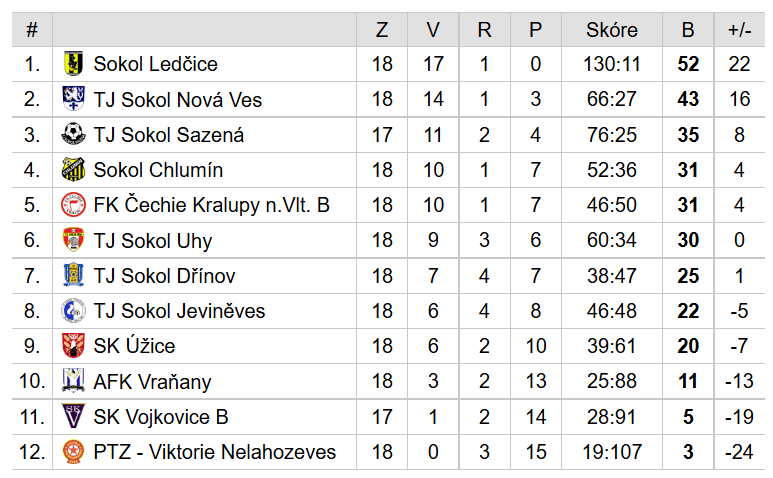This screenshot has width=773, height=478.
Task: Sort table by the B points header
Action: (x=688, y=30)
